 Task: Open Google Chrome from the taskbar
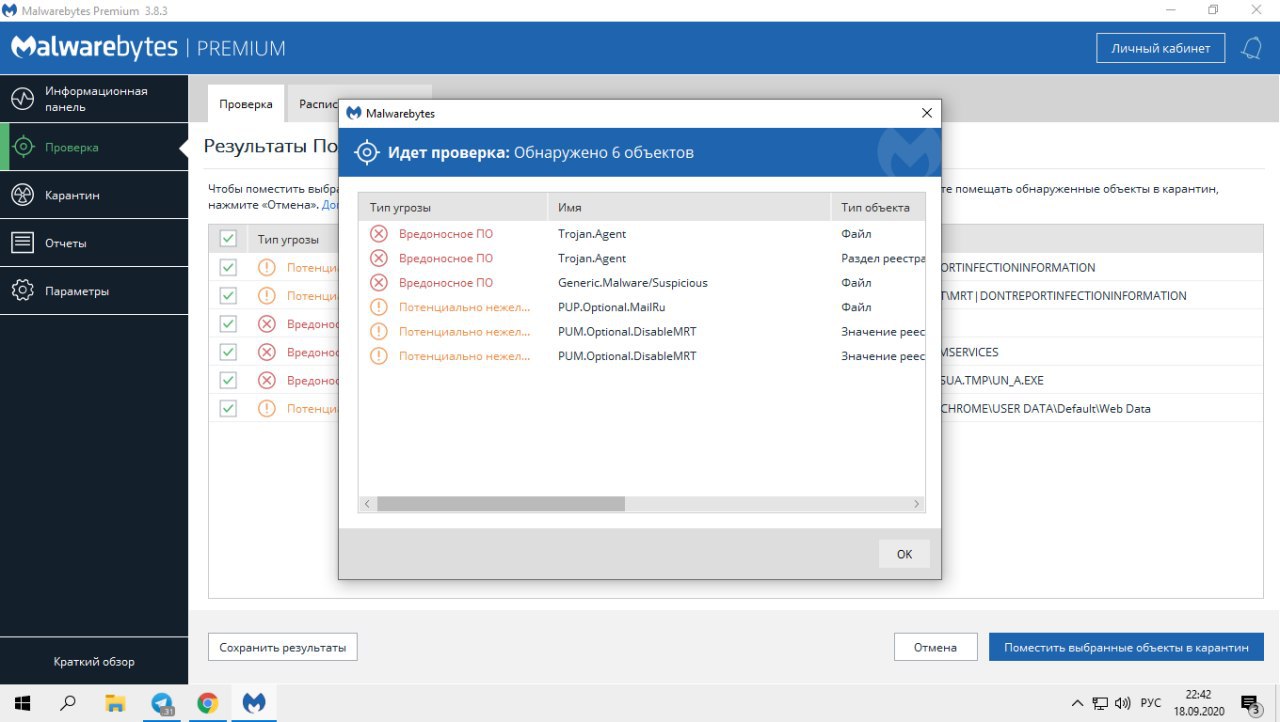(208, 702)
